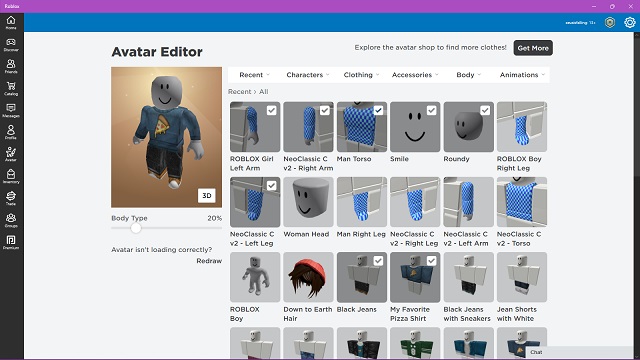Open the Trade sidebar icon
Screen dimensions: 640x360
click(11, 199)
